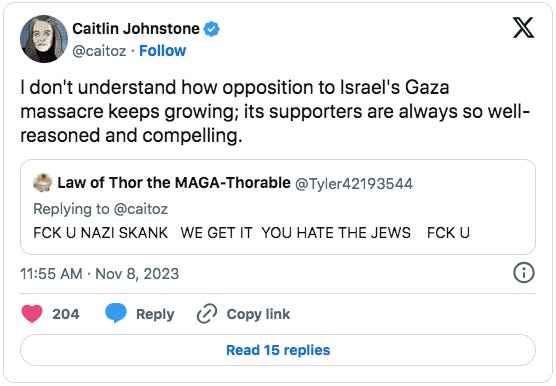The height and width of the screenshot is (386, 556).
Task: Click the Replying to @caitoz mention
Action: pyautogui.click(x=141, y=209)
